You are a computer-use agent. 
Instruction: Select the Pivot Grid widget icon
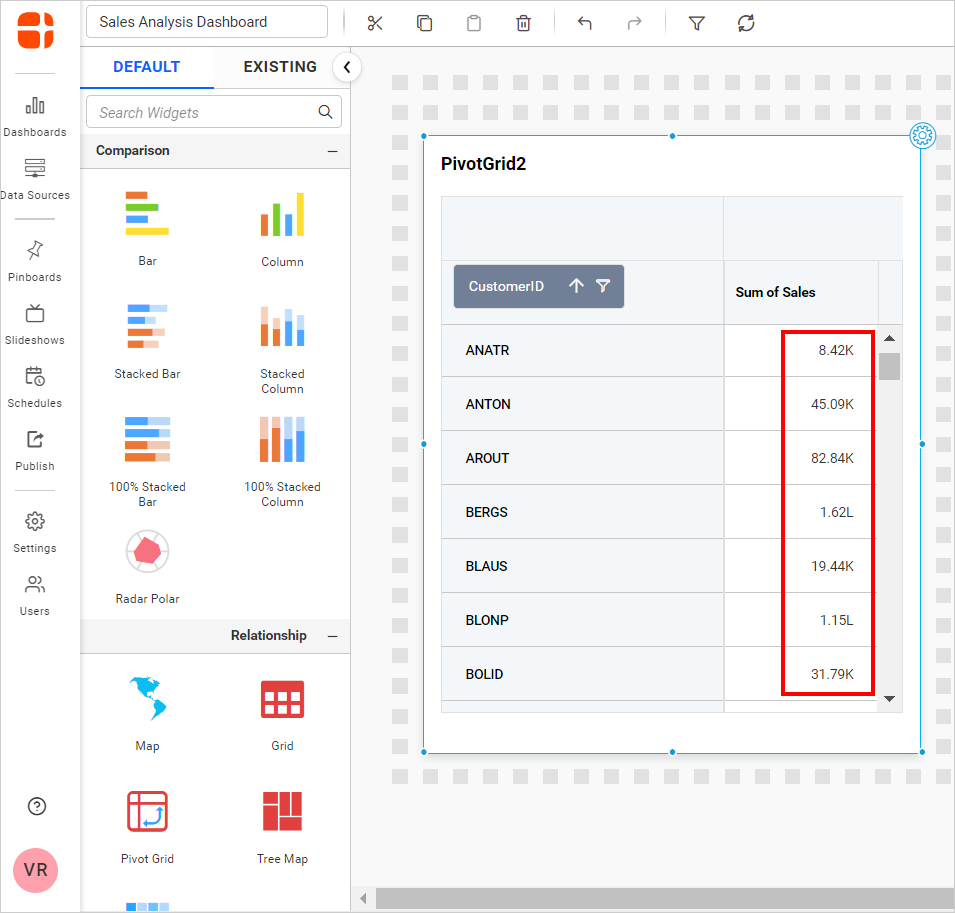click(147, 812)
